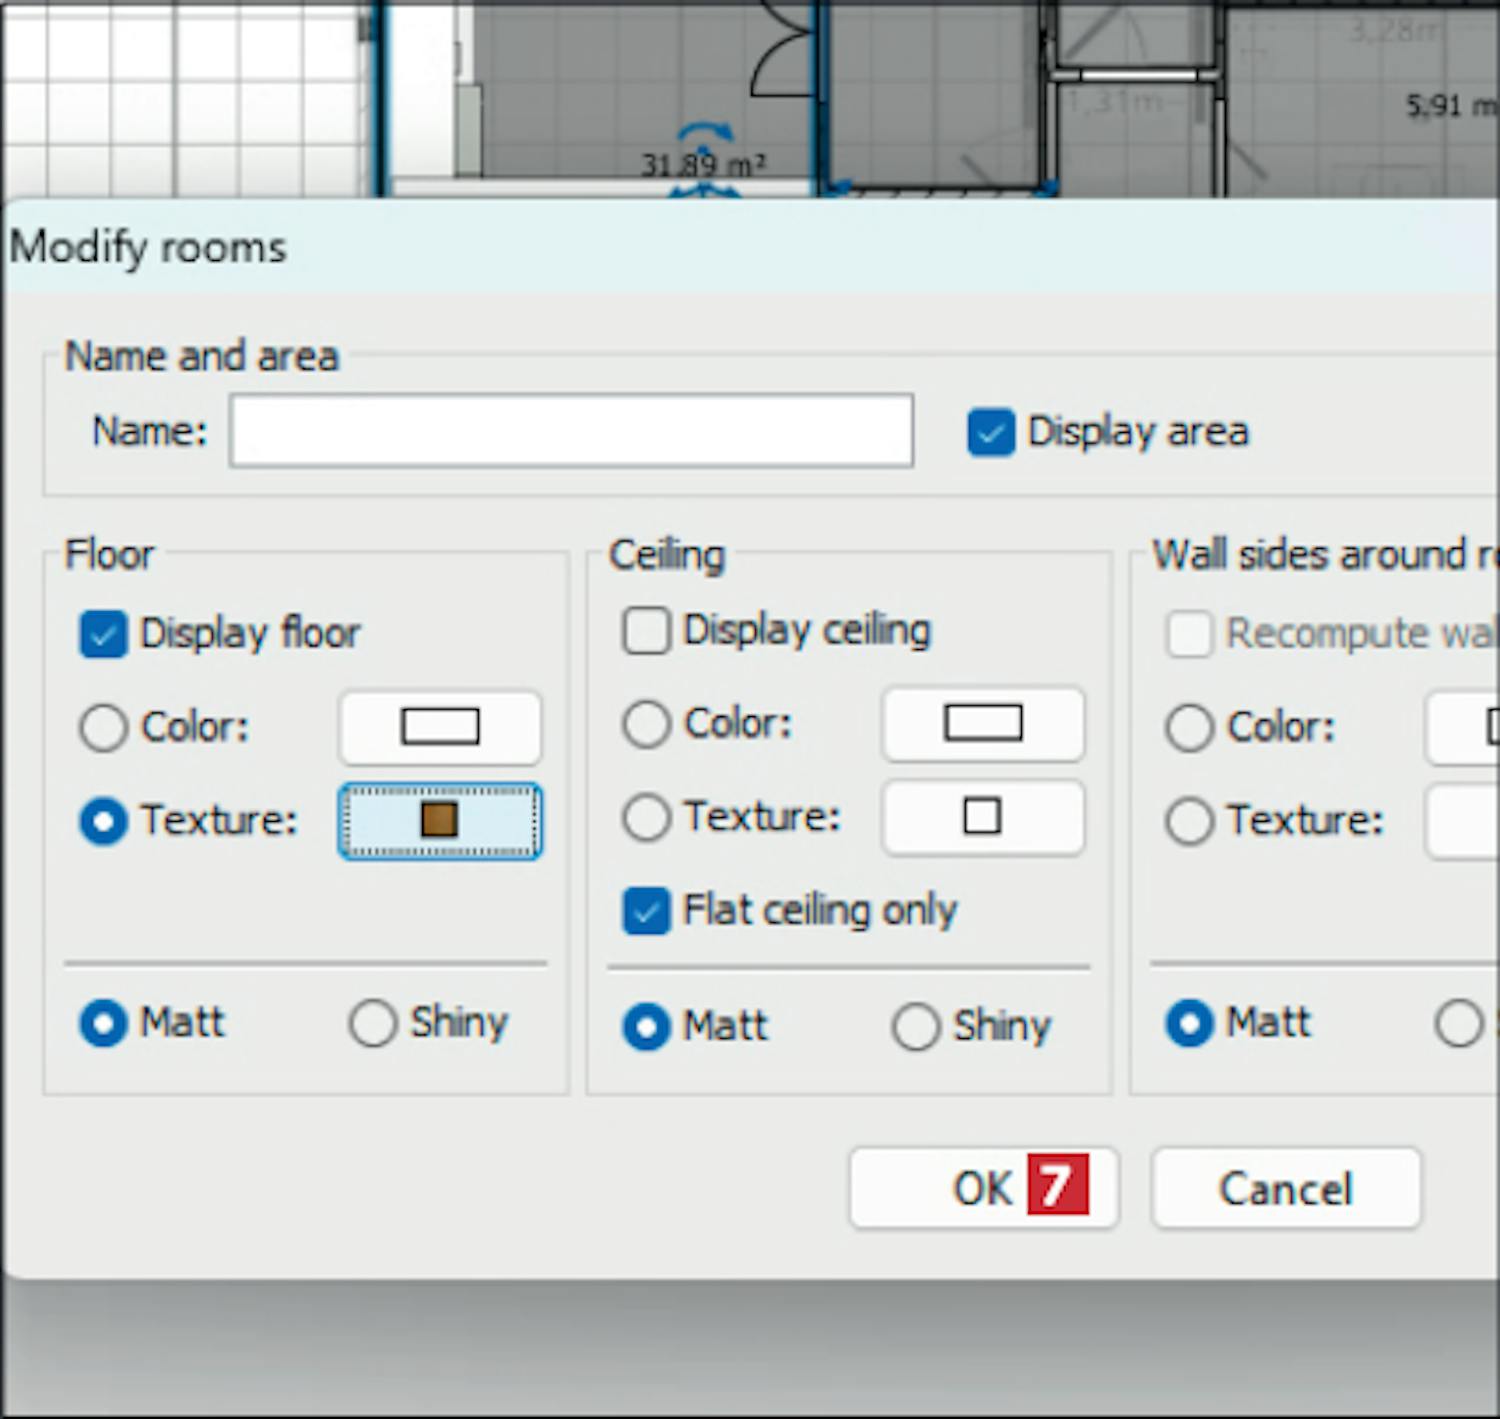
Task: Select the Ceiling Texture radio button
Action: (x=646, y=817)
